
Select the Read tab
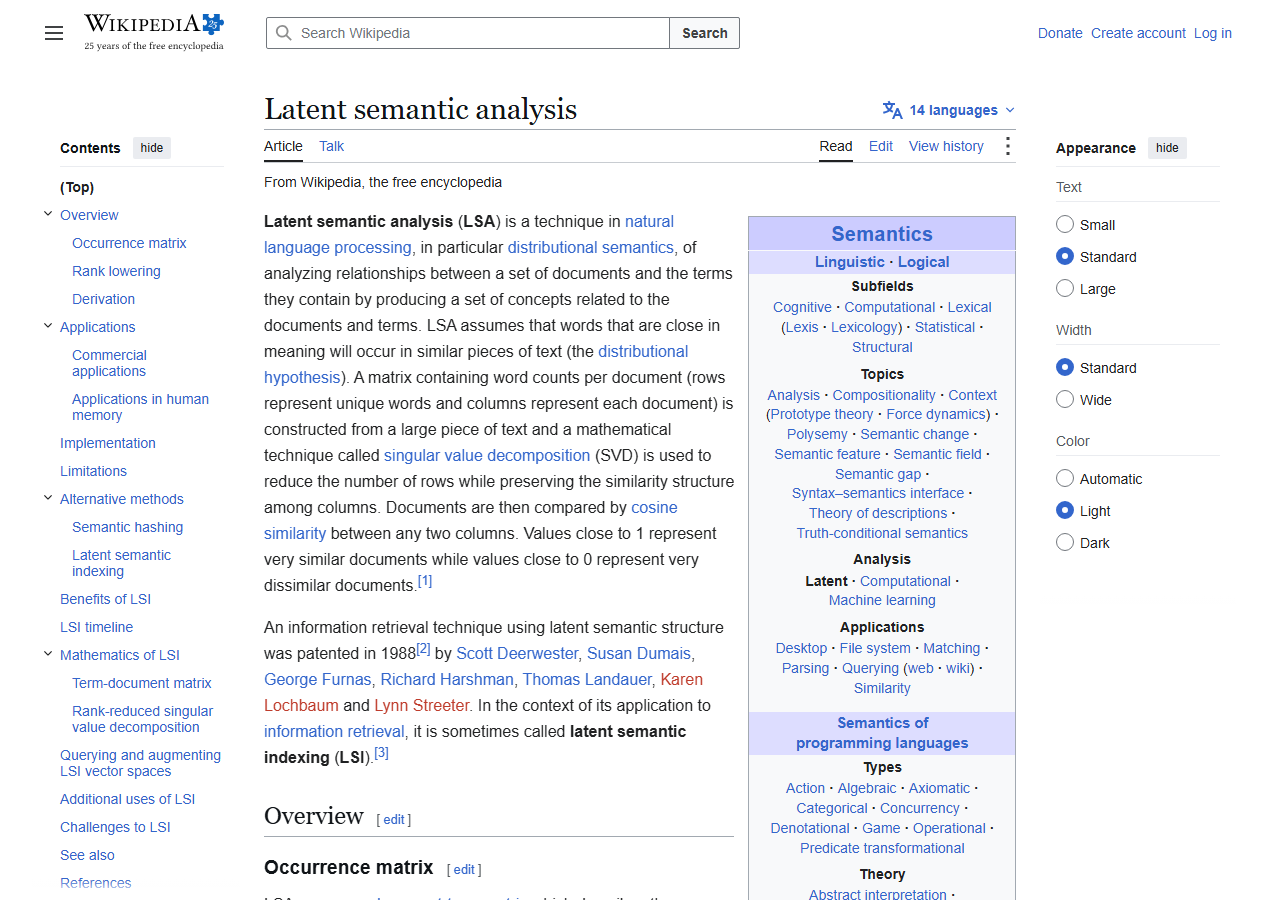pyautogui.click(x=836, y=146)
